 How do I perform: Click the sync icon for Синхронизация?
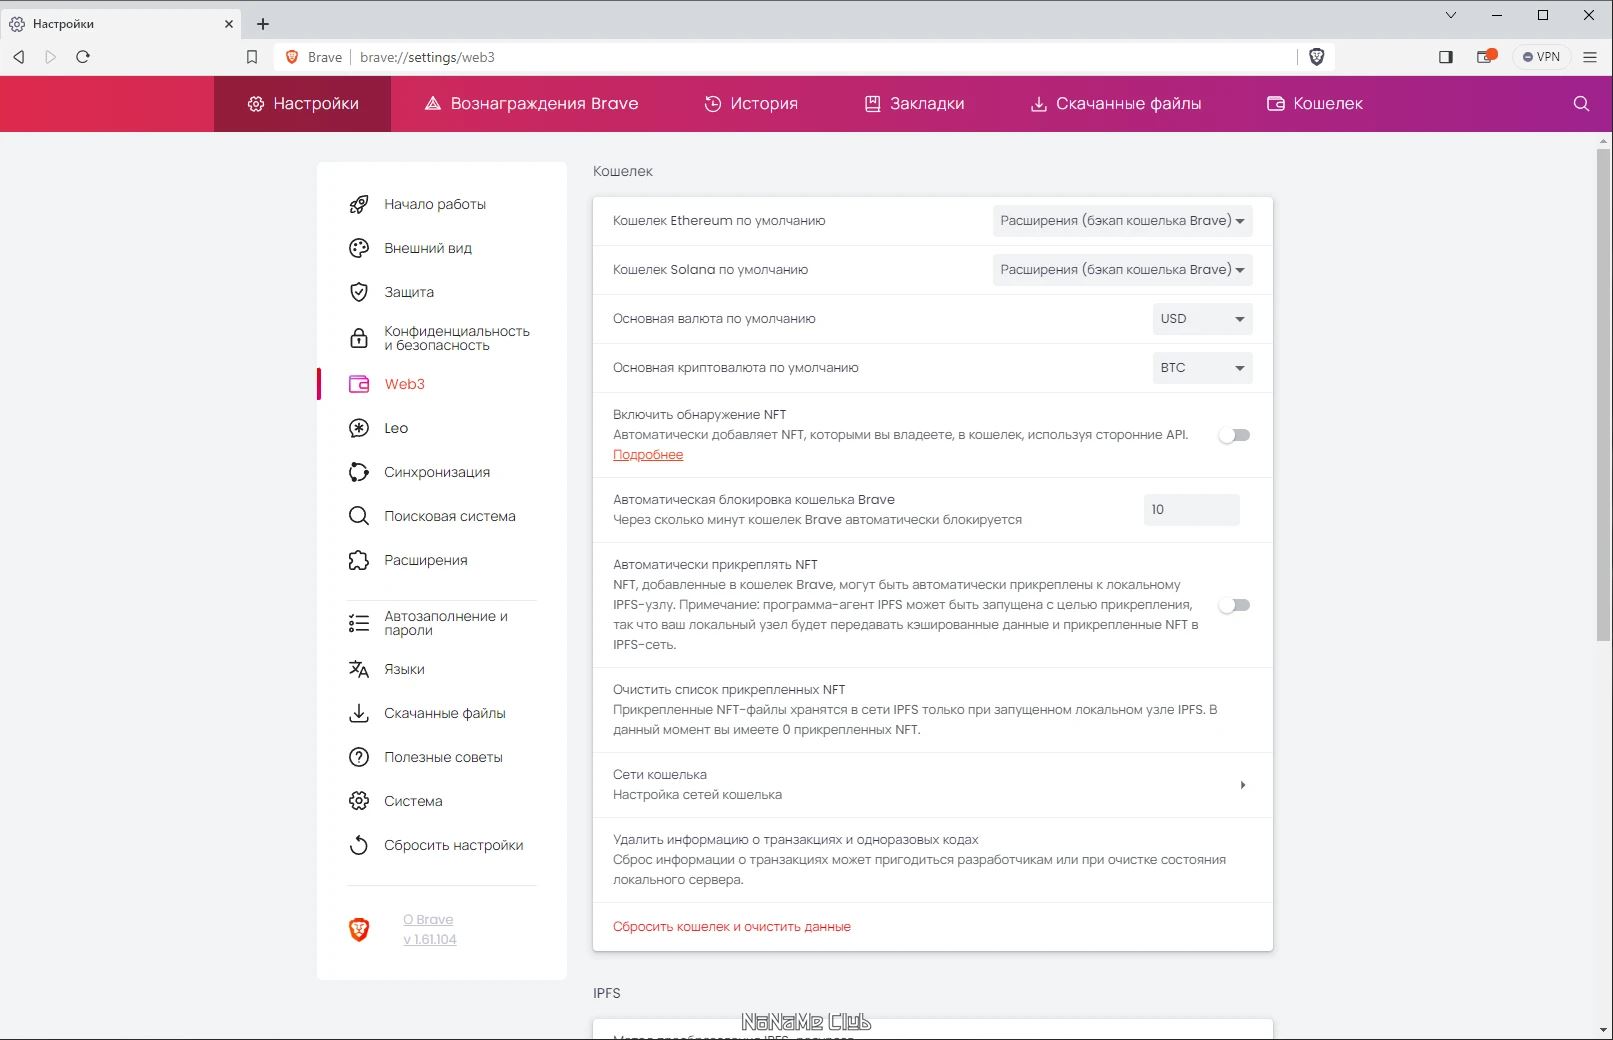tap(359, 472)
